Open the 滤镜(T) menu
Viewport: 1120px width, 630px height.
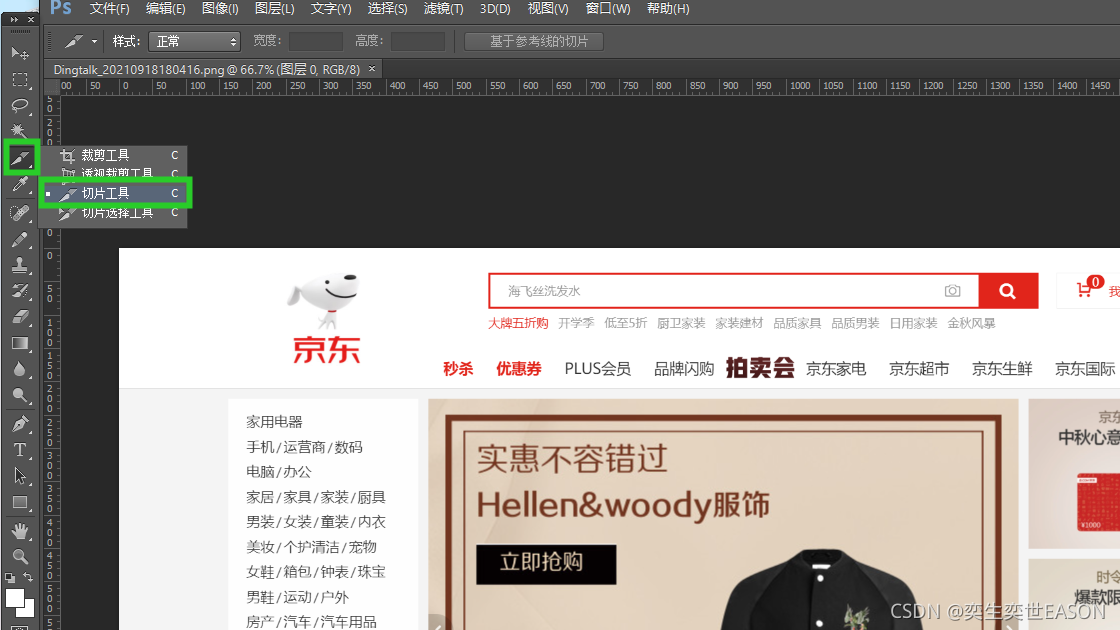tap(444, 9)
